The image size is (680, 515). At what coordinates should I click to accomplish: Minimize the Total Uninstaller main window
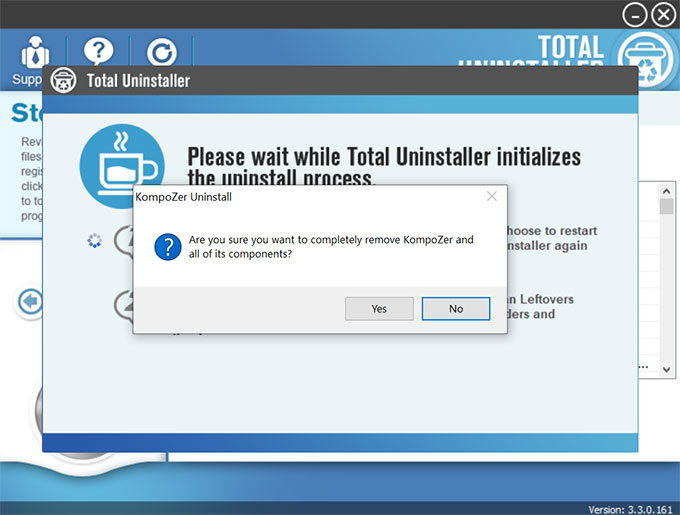(635, 16)
